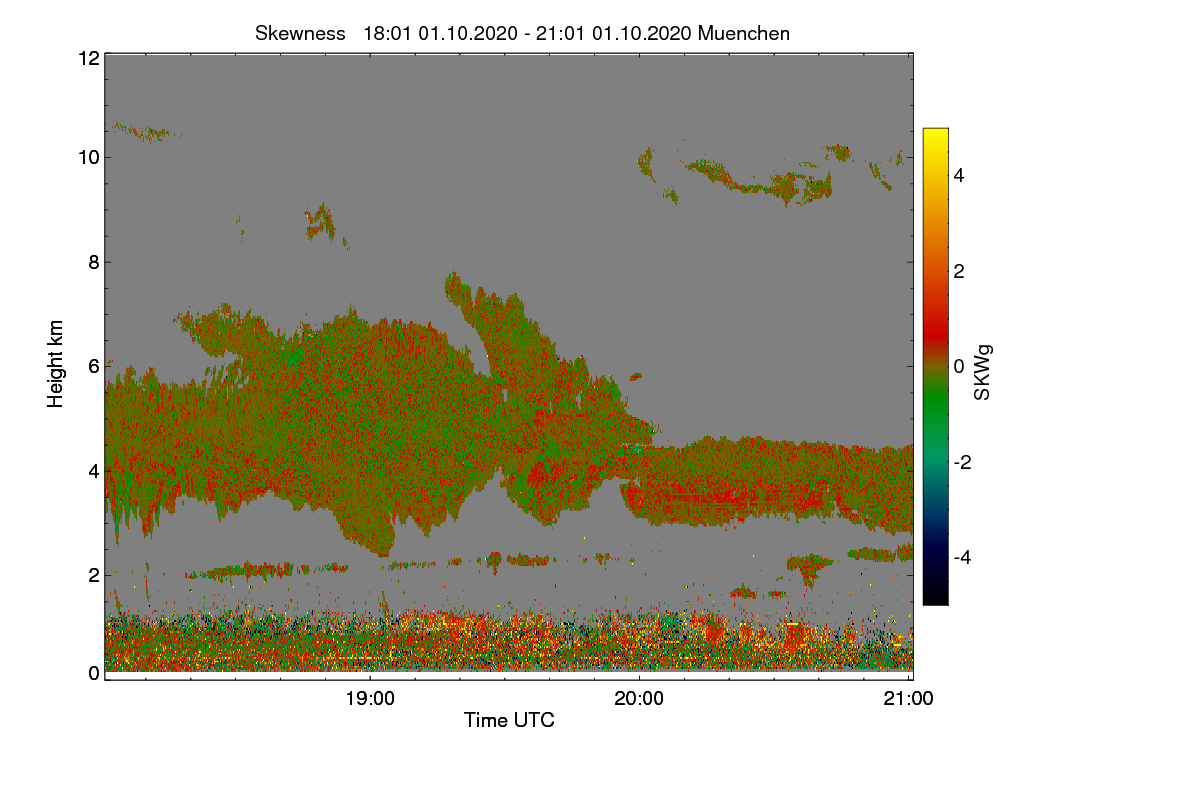Click the '21:00' time tick label

click(x=909, y=699)
